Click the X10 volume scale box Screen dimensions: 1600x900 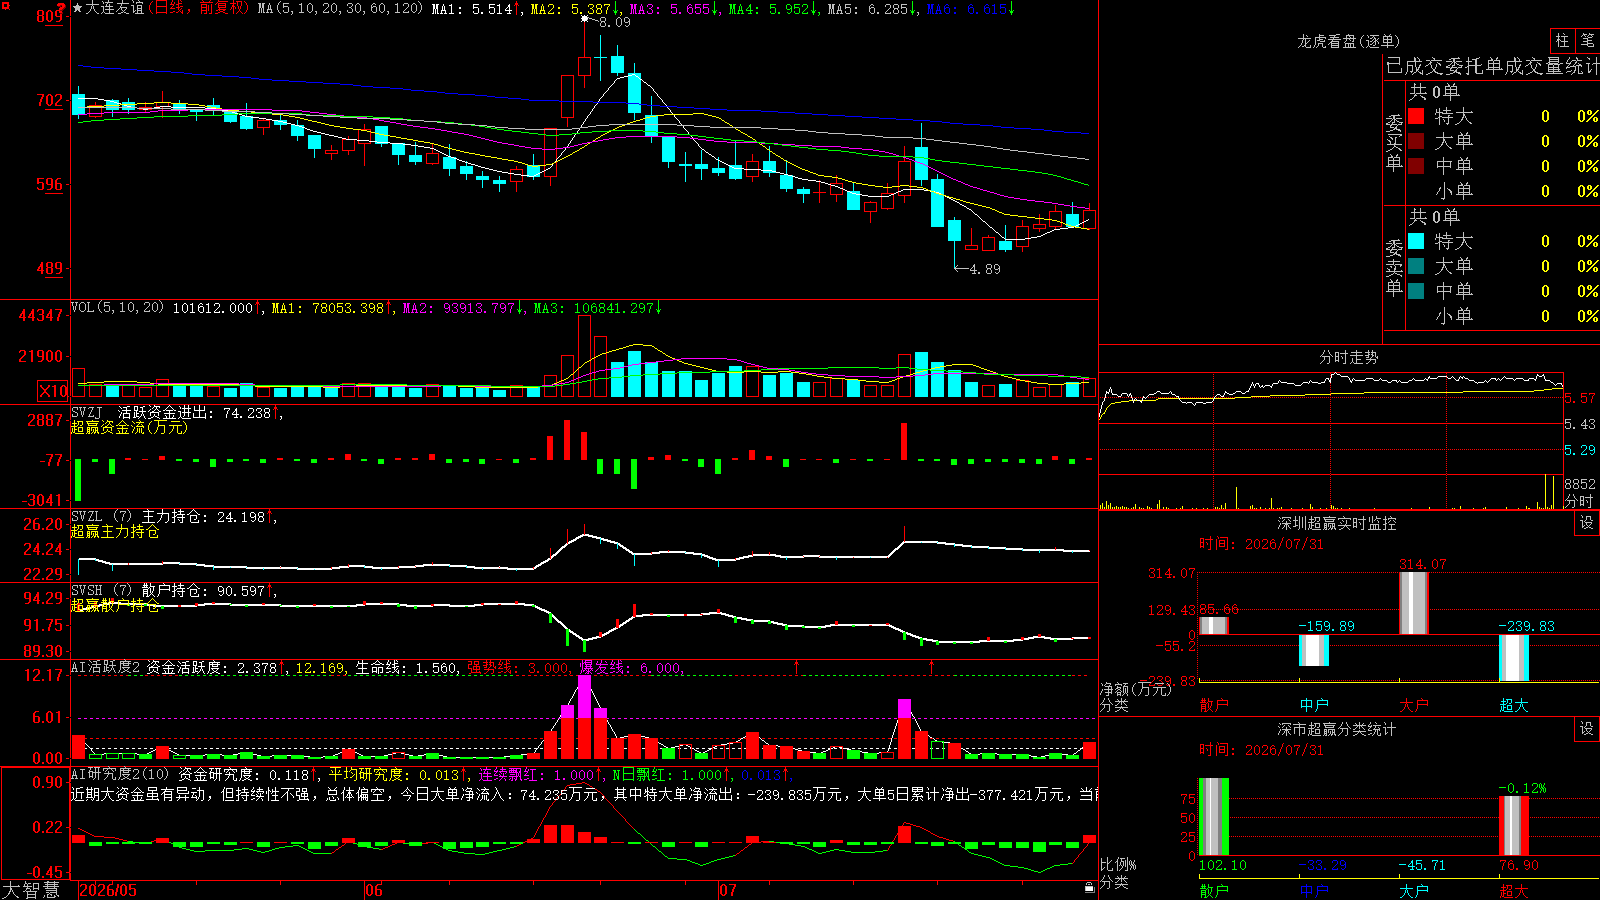53,391
